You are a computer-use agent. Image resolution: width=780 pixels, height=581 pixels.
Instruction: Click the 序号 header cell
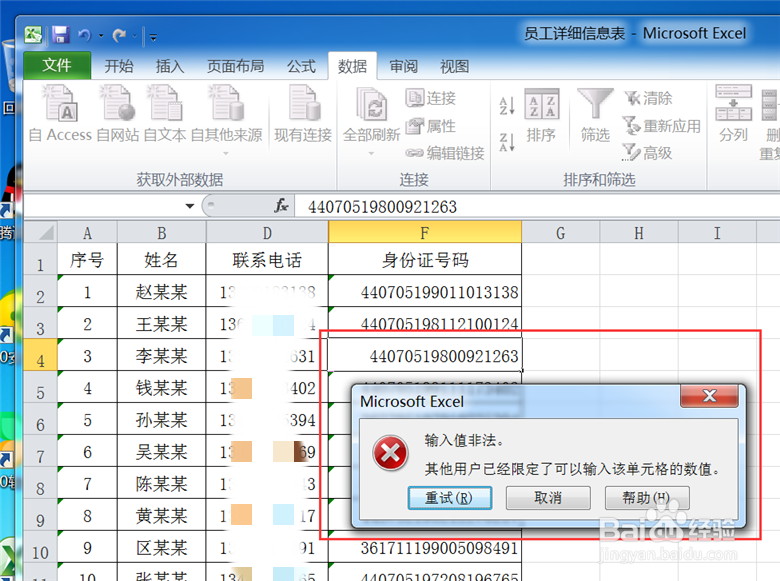[87, 259]
